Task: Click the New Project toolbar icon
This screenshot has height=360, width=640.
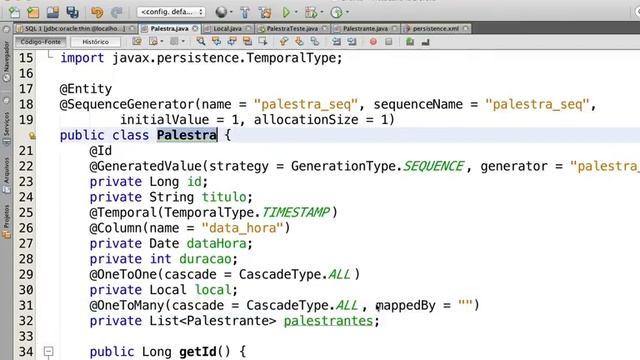Action: (33, 12)
